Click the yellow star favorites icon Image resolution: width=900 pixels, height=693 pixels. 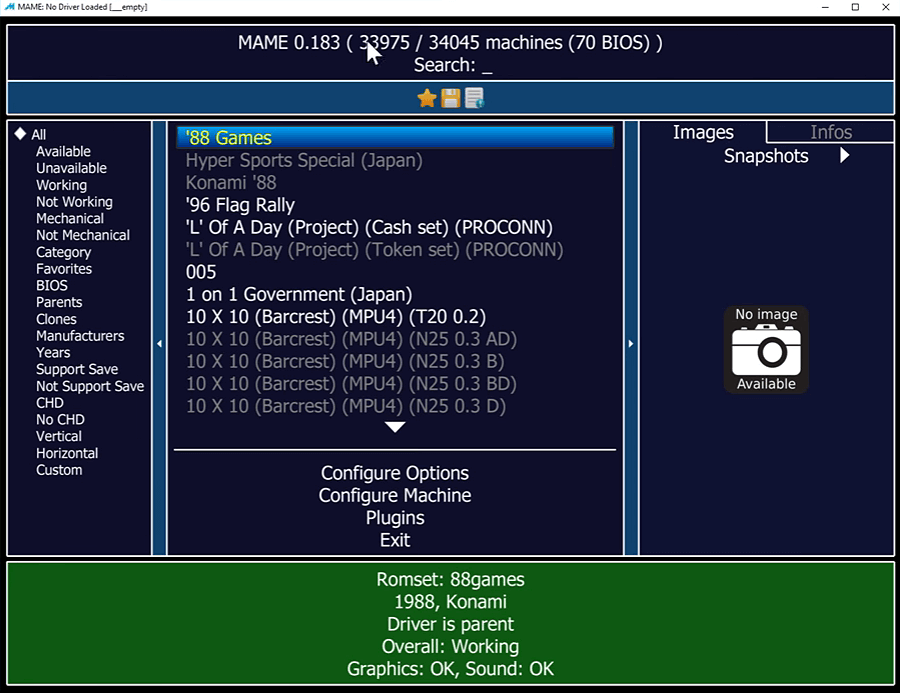click(x=426, y=98)
